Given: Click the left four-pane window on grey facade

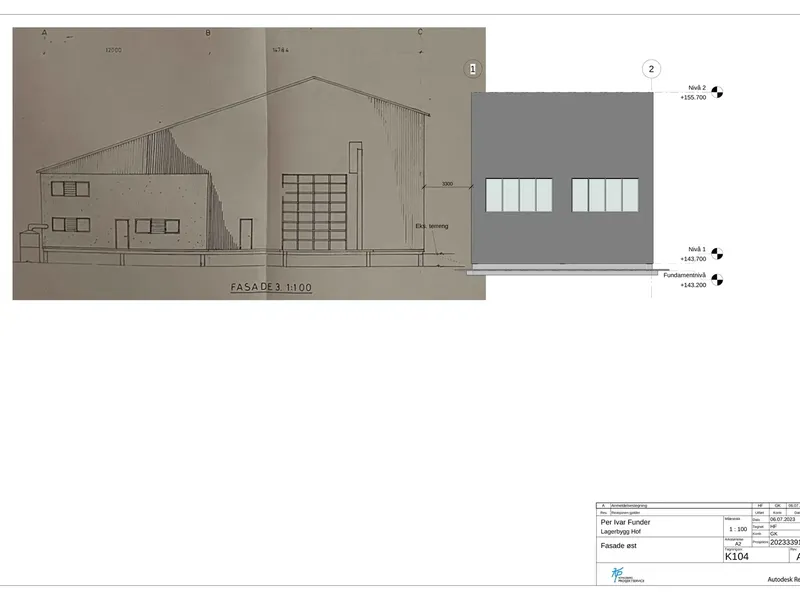Looking at the screenshot, I should coord(519,195).
